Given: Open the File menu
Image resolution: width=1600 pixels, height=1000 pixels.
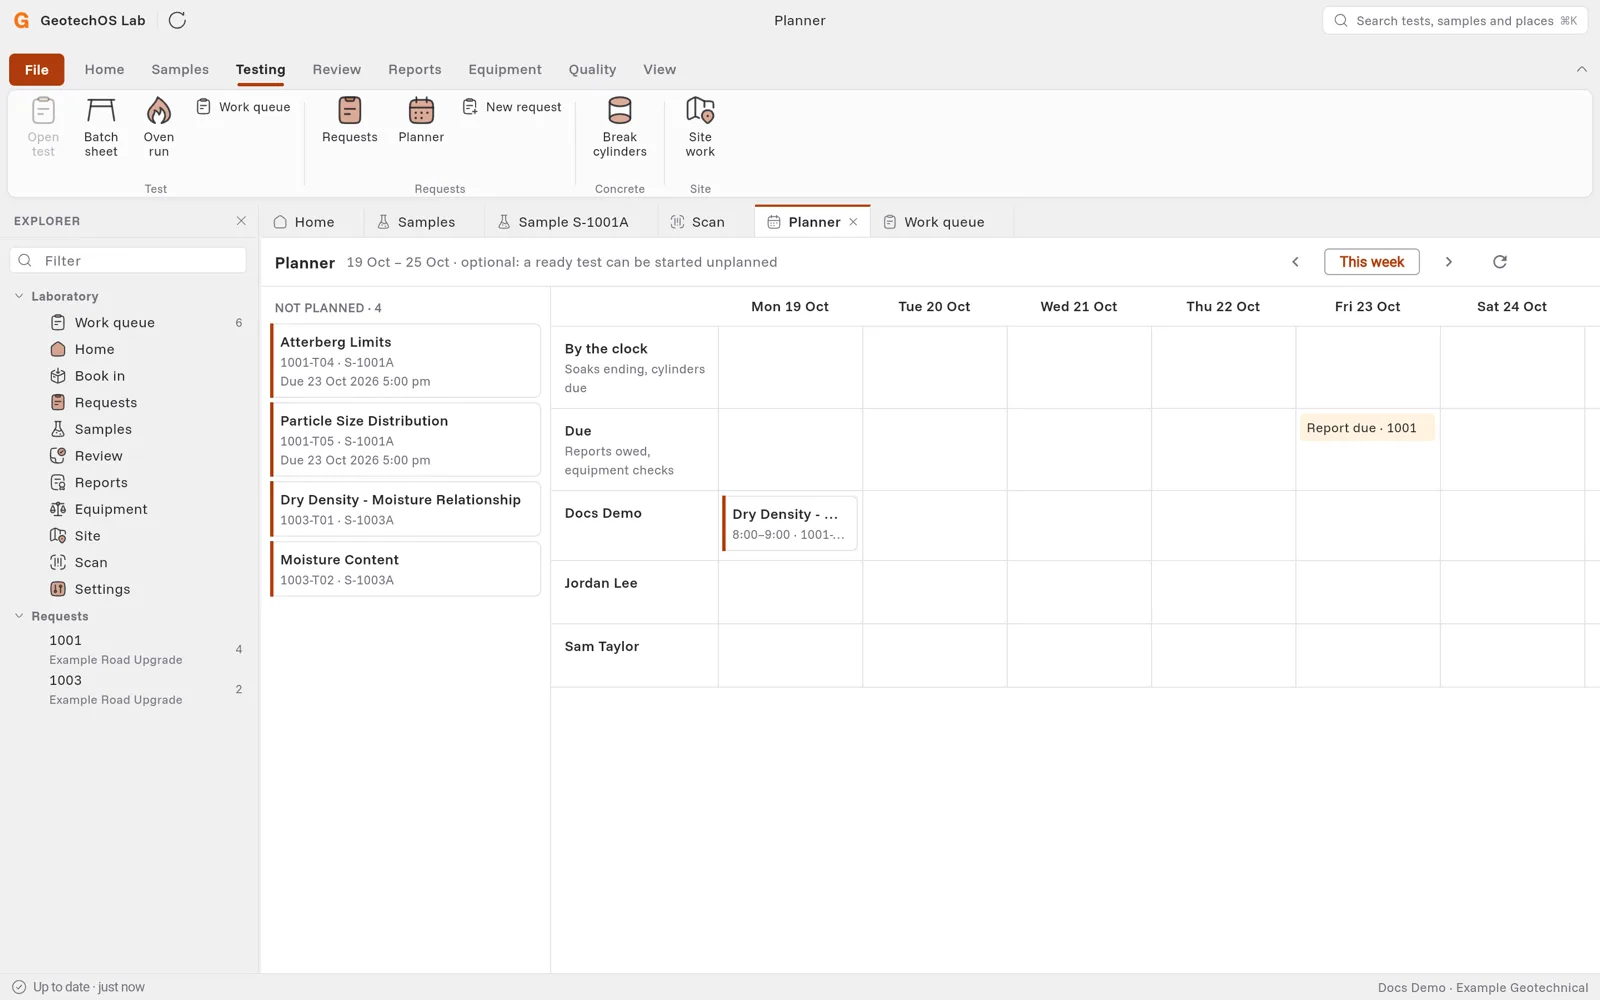Looking at the screenshot, I should click(37, 69).
